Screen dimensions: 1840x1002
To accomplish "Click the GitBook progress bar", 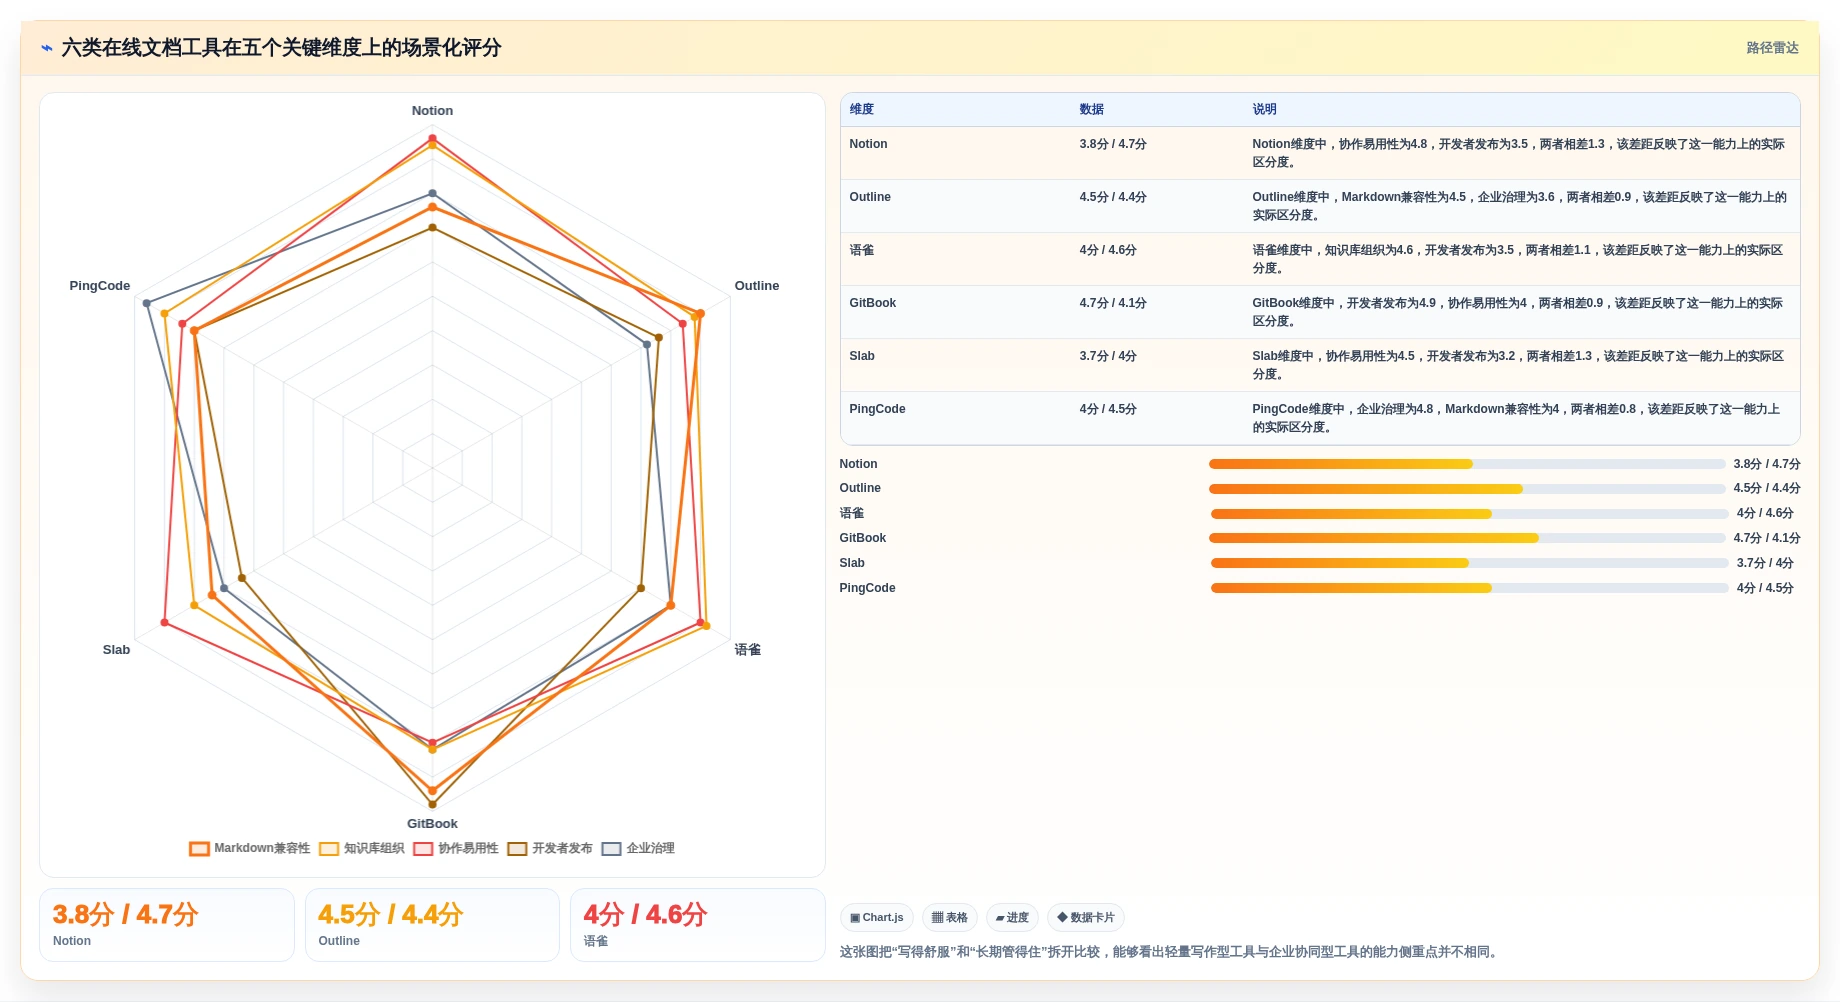I will point(1467,538).
